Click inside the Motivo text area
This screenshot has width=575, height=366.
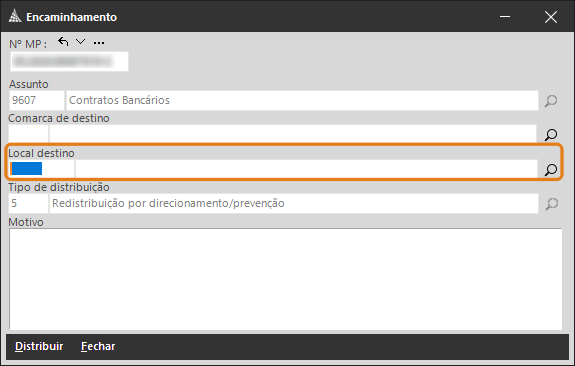[285, 279]
